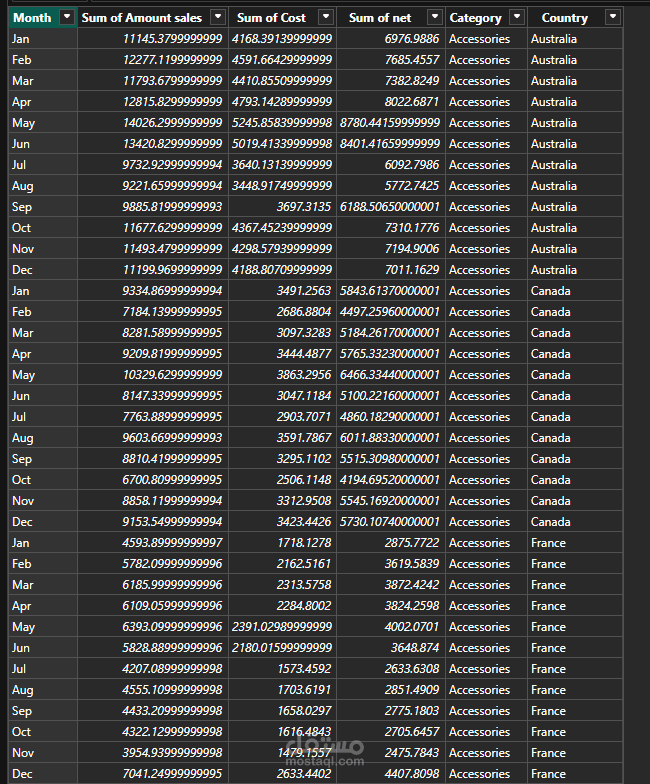Click the net cell 7310.1776

point(391,228)
